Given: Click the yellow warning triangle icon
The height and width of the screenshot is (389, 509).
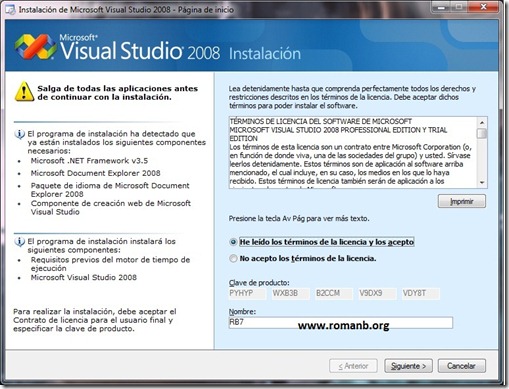Looking at the screenshot, I should click(x=24, y=91).
